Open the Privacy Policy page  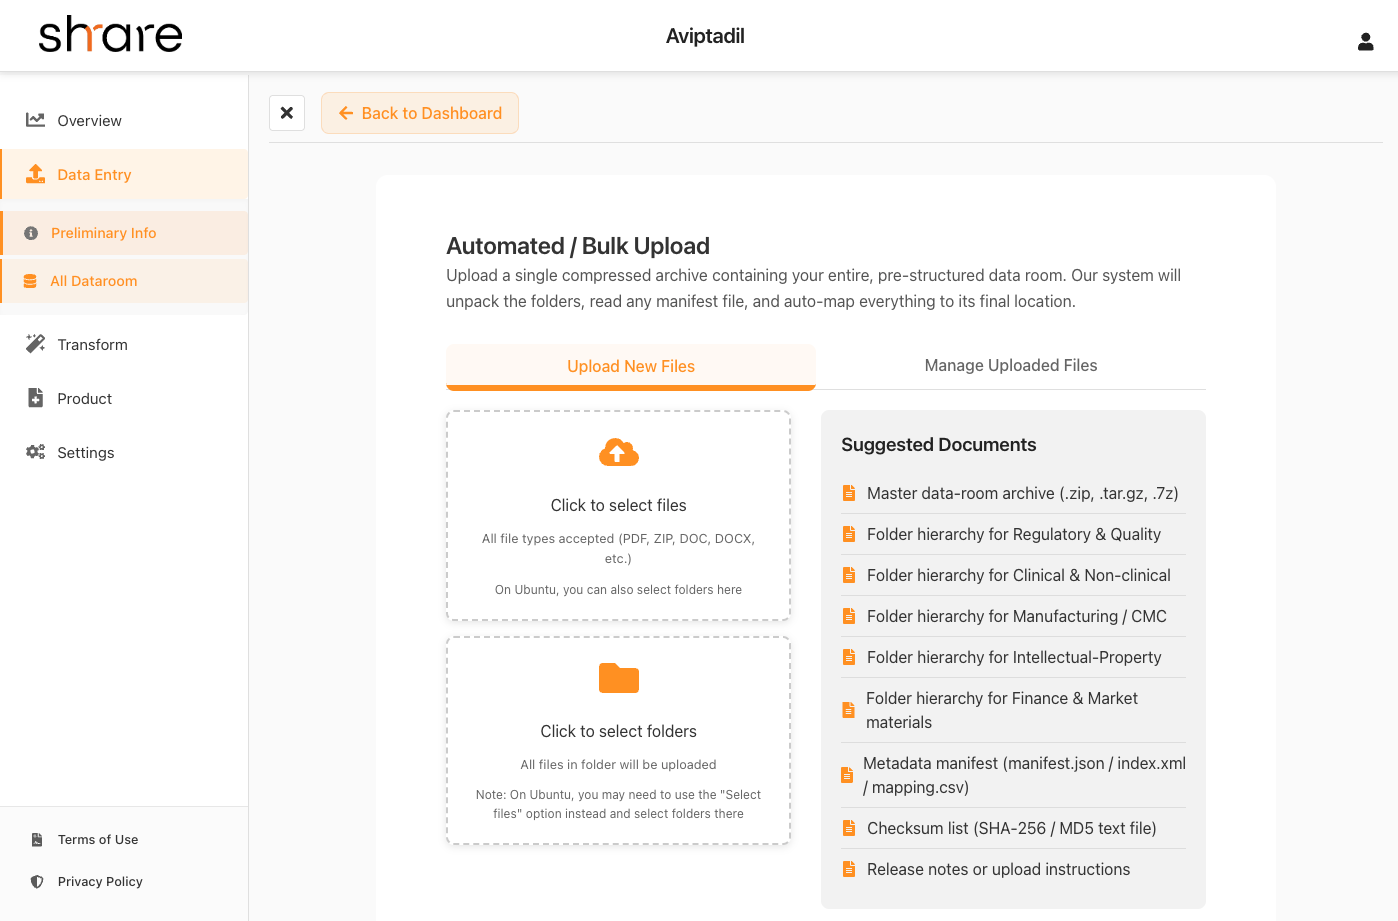[99, 881]
